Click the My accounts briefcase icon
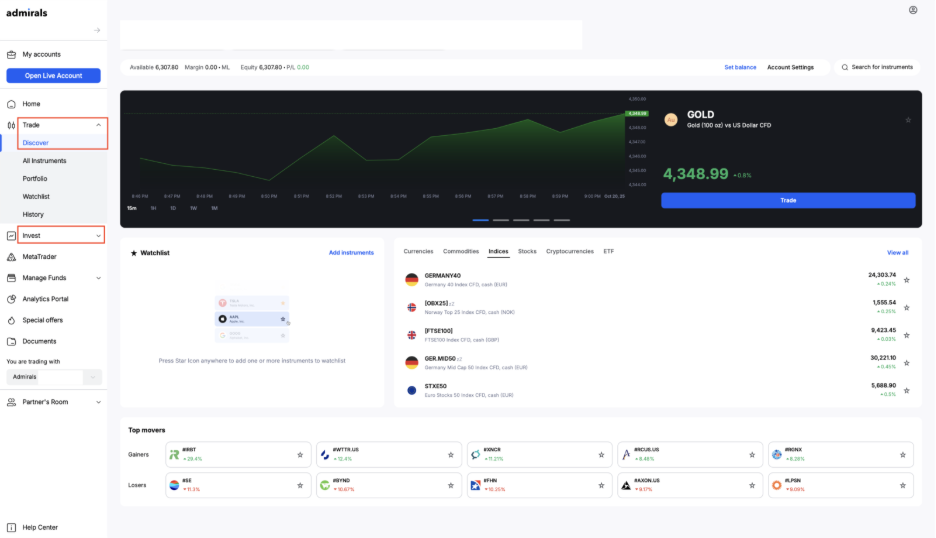Screen dimensions: 936x538 tap(11, 54)
